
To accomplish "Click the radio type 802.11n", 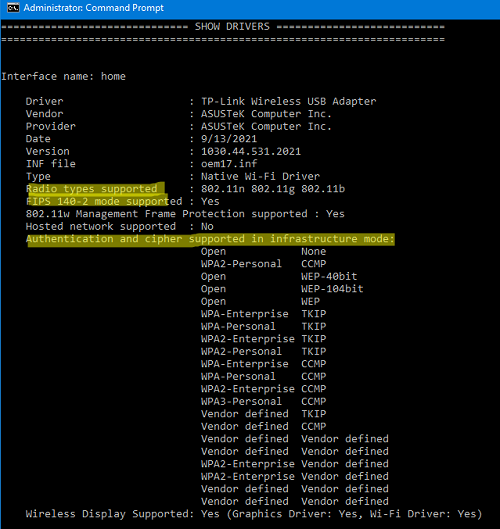I will [223, 189].
